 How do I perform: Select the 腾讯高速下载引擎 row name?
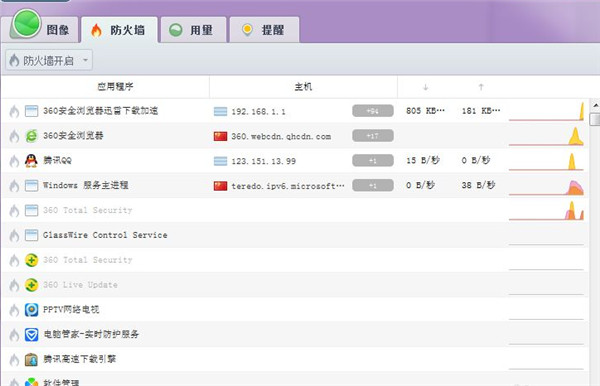(x=80, y=359)
